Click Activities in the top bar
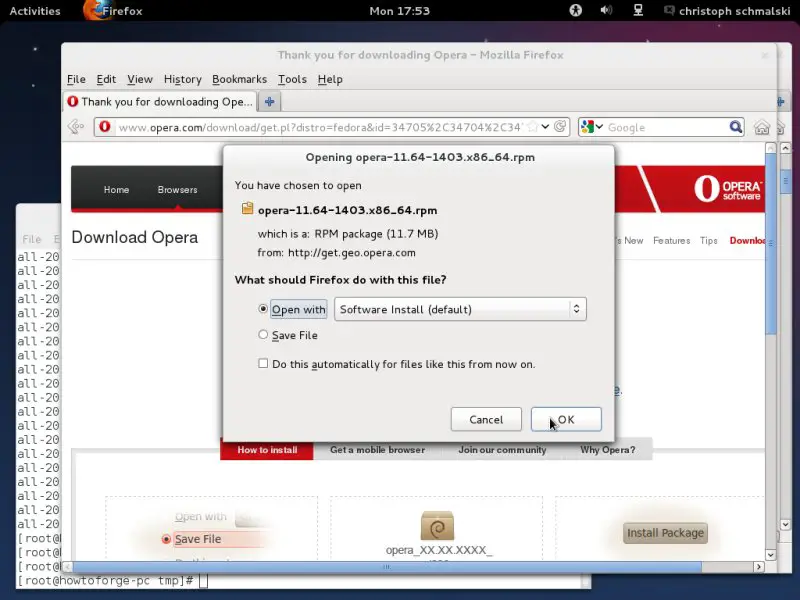The height and width of the screenshot is (600, 800). coord(35,11)
